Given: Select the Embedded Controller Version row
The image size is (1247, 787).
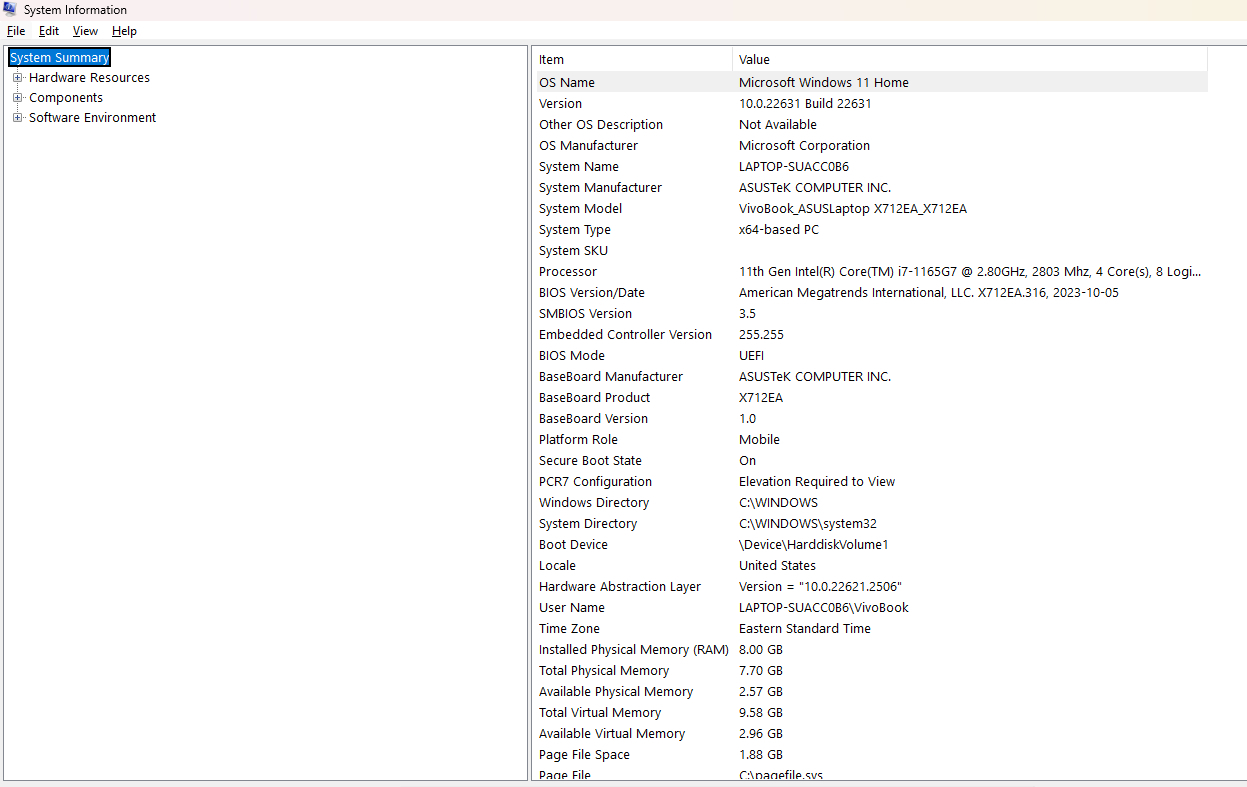Looking at the screenshot, I should [870, 335].
